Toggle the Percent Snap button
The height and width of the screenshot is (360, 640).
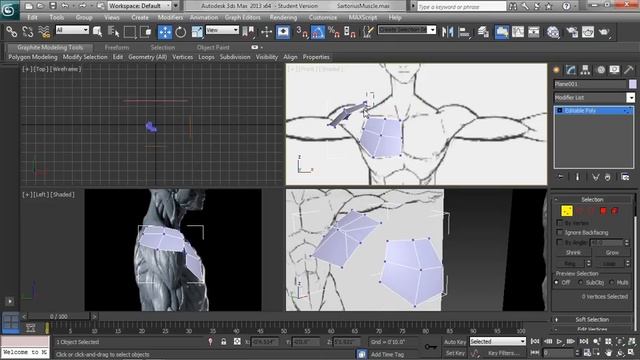[334, 32]
